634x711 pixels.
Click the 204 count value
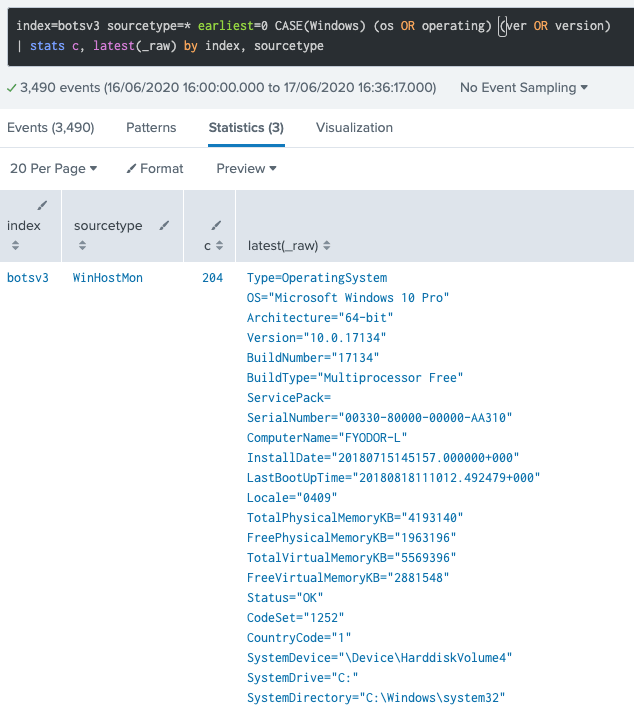[212, 278]
